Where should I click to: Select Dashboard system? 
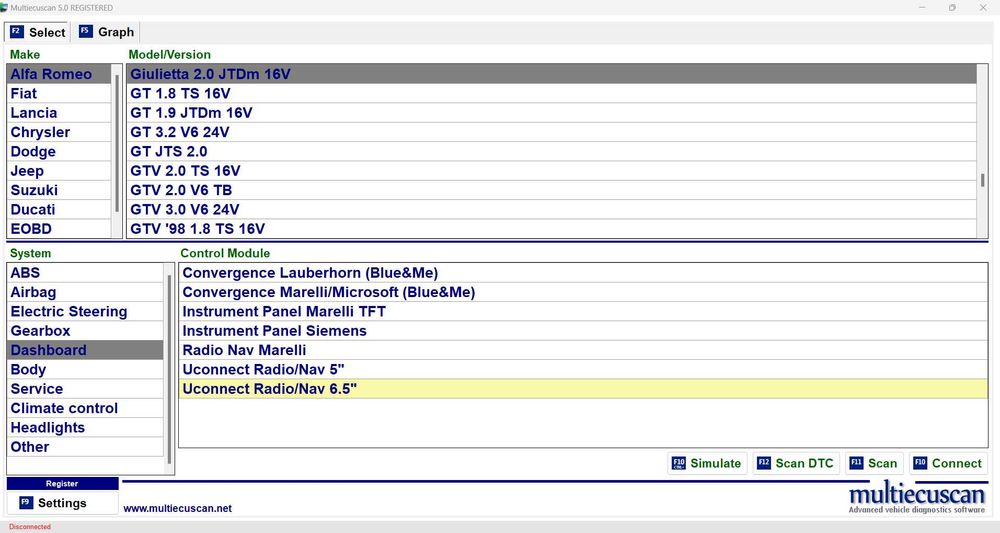(85, 350)
